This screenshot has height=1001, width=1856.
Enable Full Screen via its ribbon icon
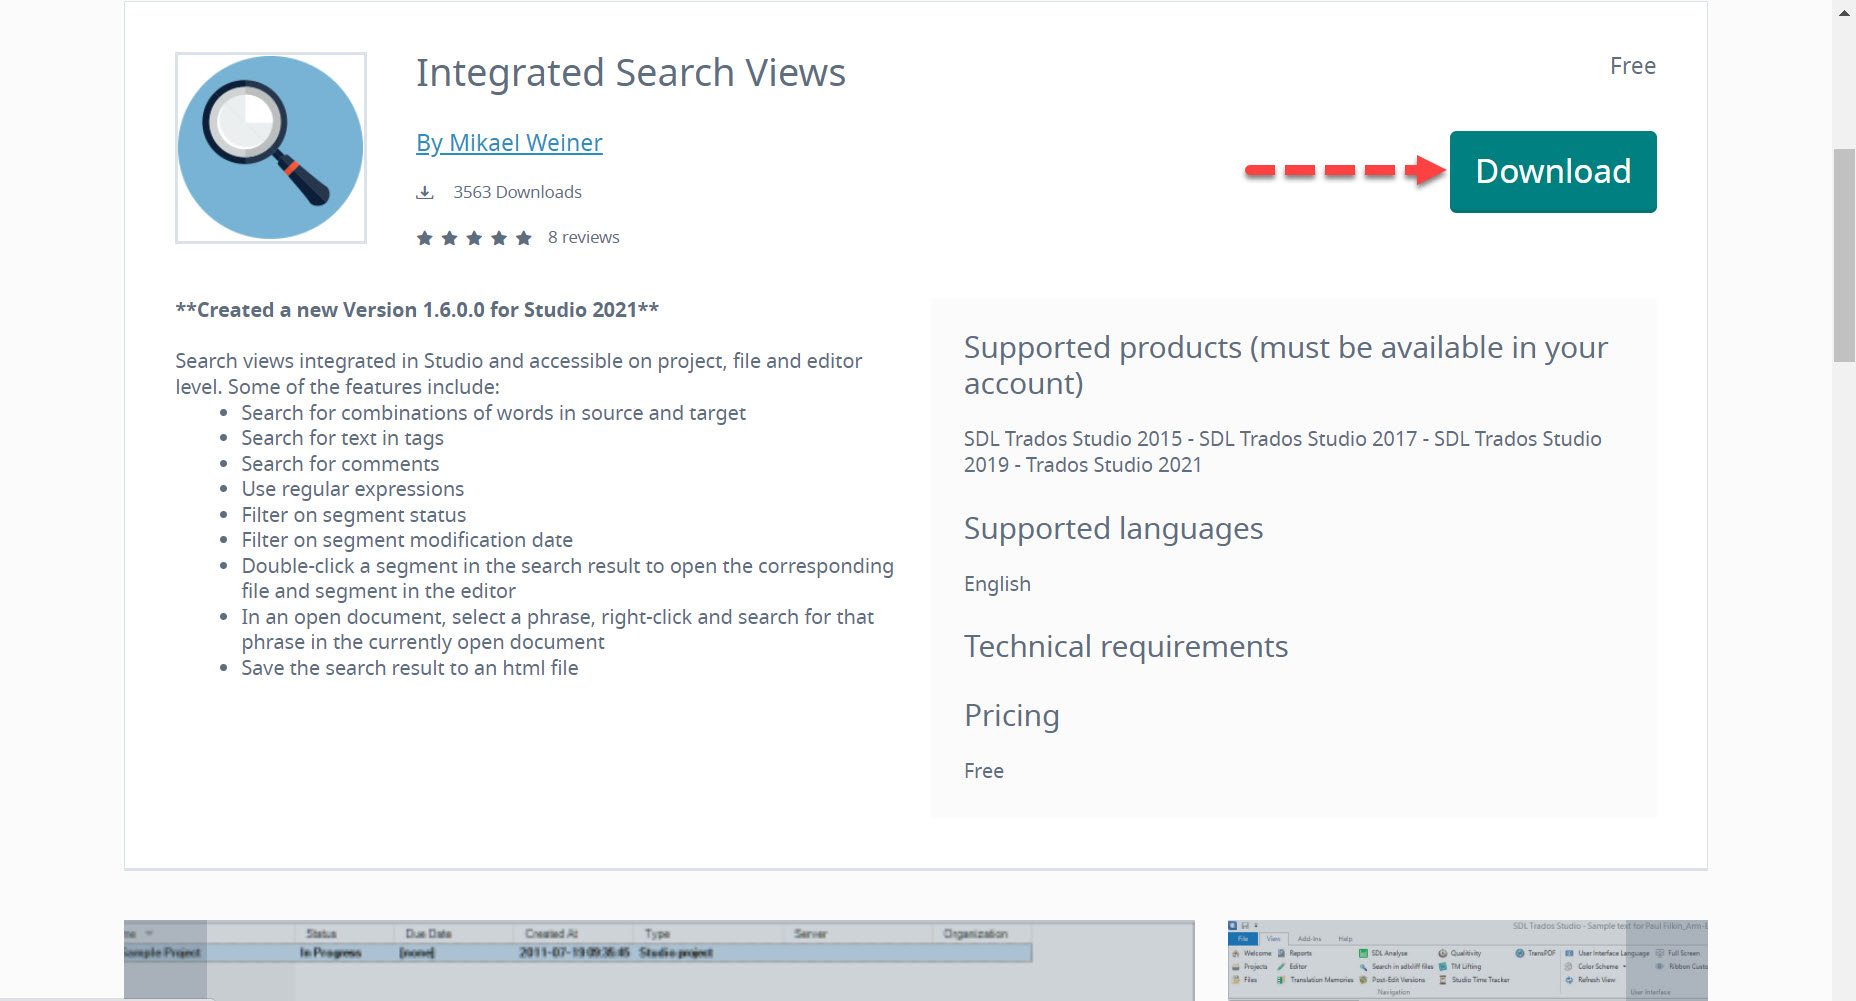pos(1660,953)
